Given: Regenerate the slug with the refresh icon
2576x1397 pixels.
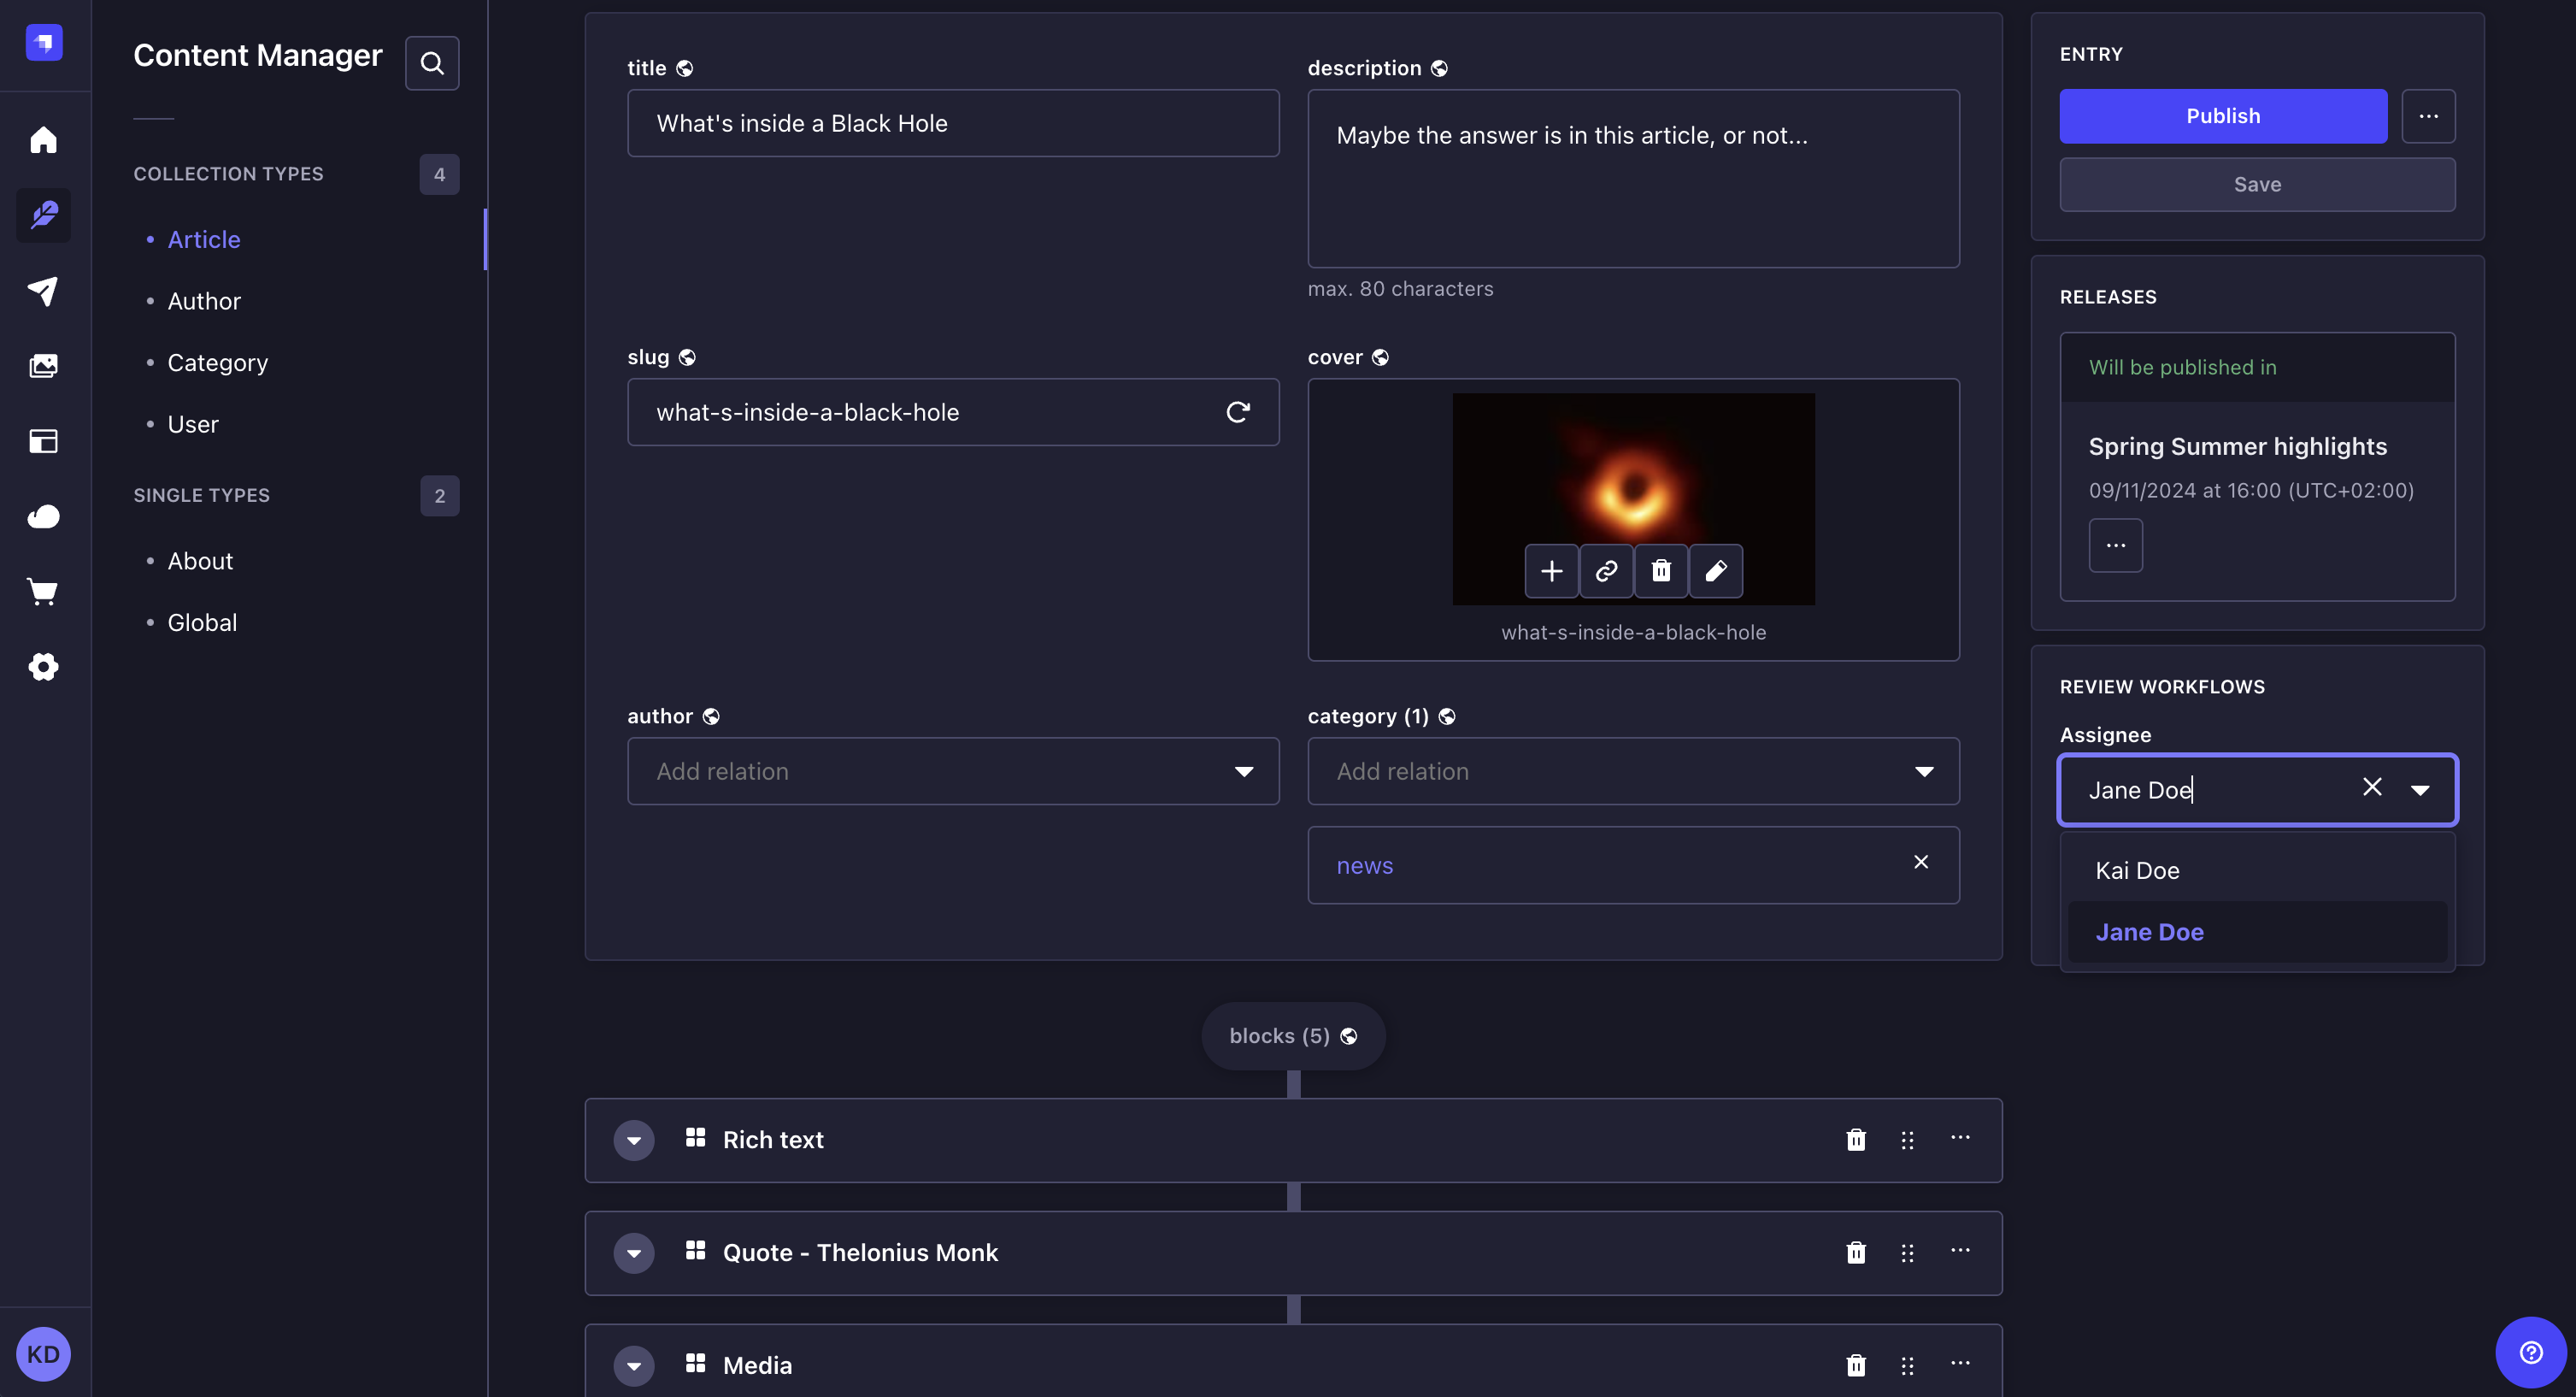Looking at the screenshot, I should 1238,411.
